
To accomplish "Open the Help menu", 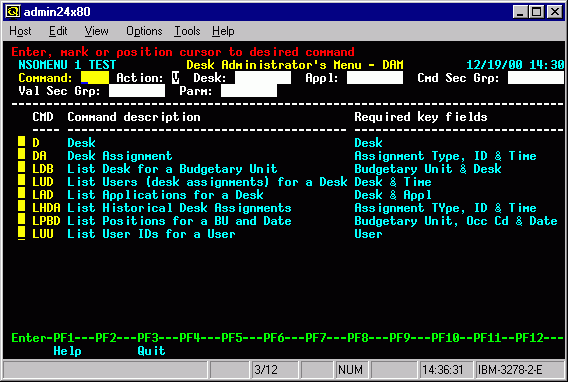I will [223, 31].
